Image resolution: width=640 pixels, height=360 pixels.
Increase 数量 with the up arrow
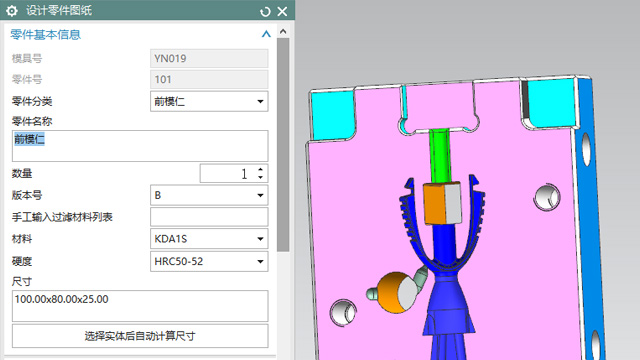point(260,169)
